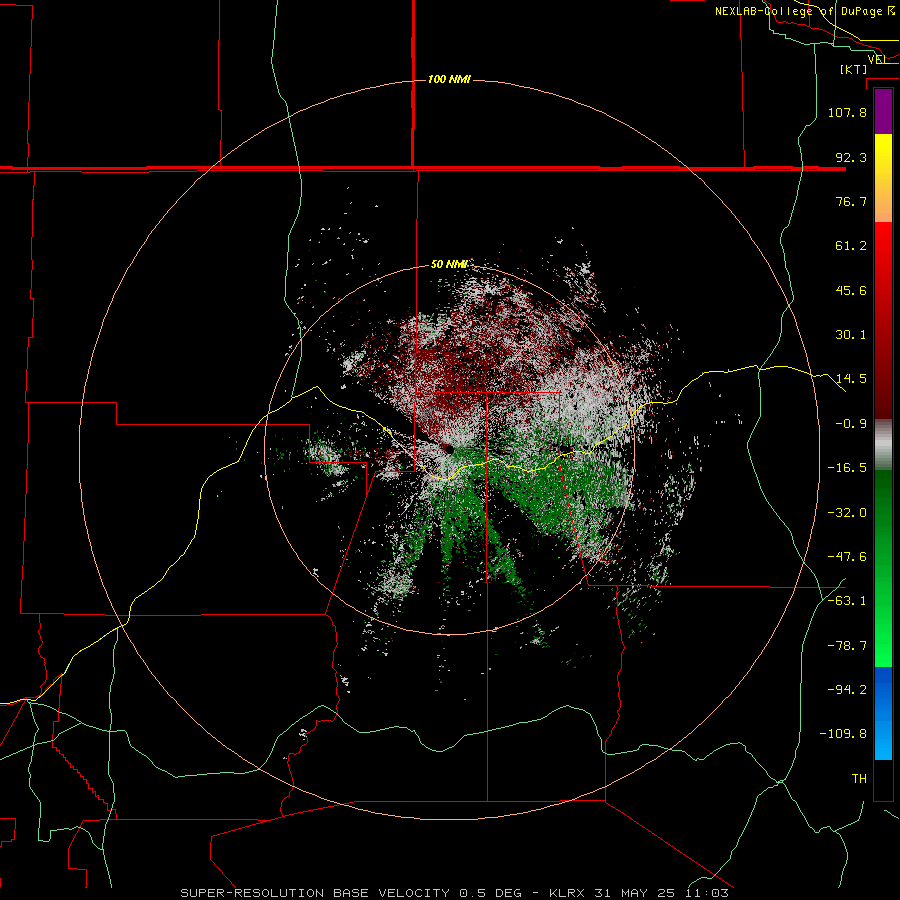Click the yellow-orange segment of the color bar
900x900 pixels.
point(883,178)
